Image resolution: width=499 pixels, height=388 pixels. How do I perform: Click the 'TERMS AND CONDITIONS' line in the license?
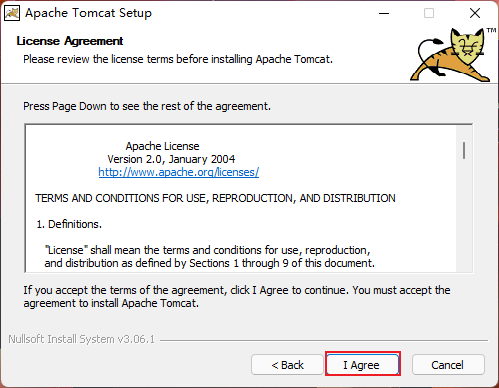(215, 198)
